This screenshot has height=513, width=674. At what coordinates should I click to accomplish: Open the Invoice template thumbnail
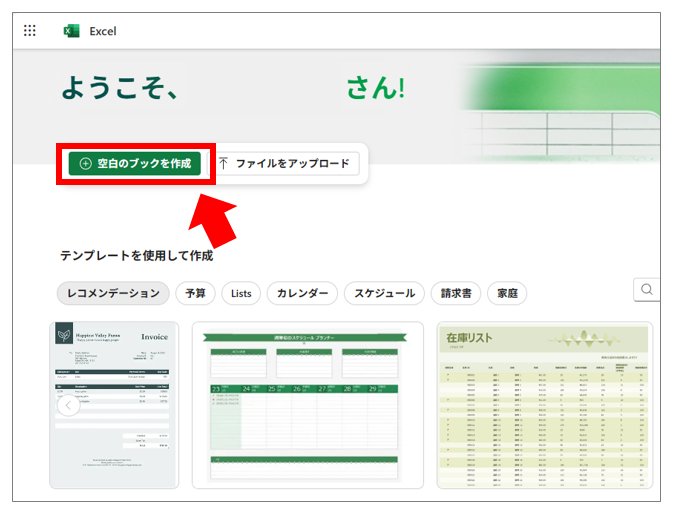point(114,405)
